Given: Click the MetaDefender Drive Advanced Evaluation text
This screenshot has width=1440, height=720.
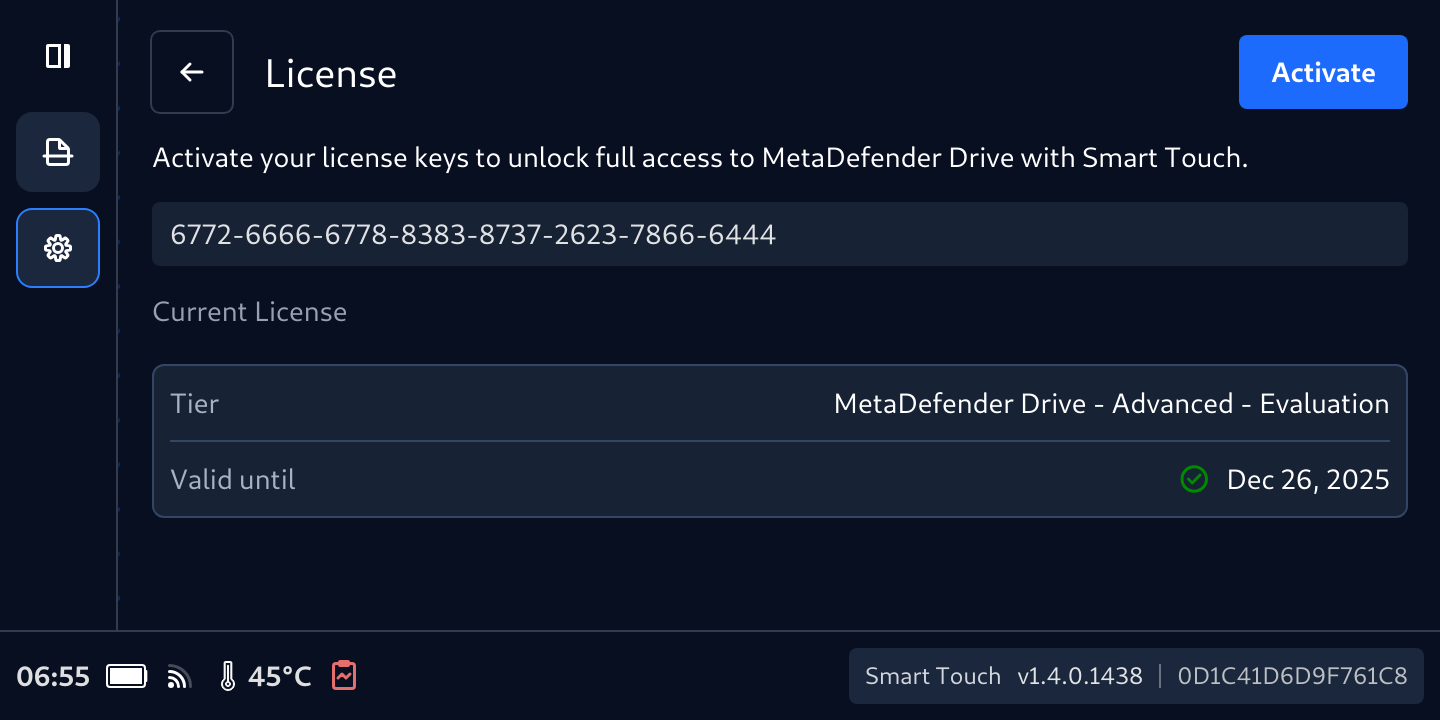Looking at the screenshot, I should click(x=1111, y=404).
